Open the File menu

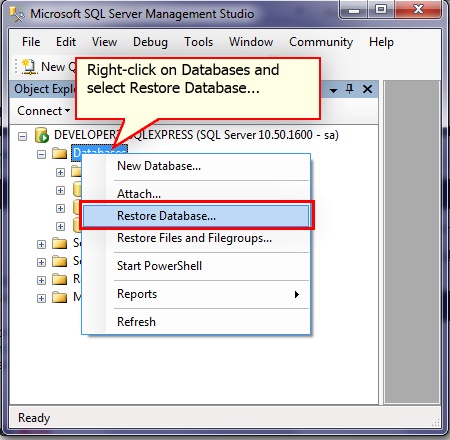point(31,42)
